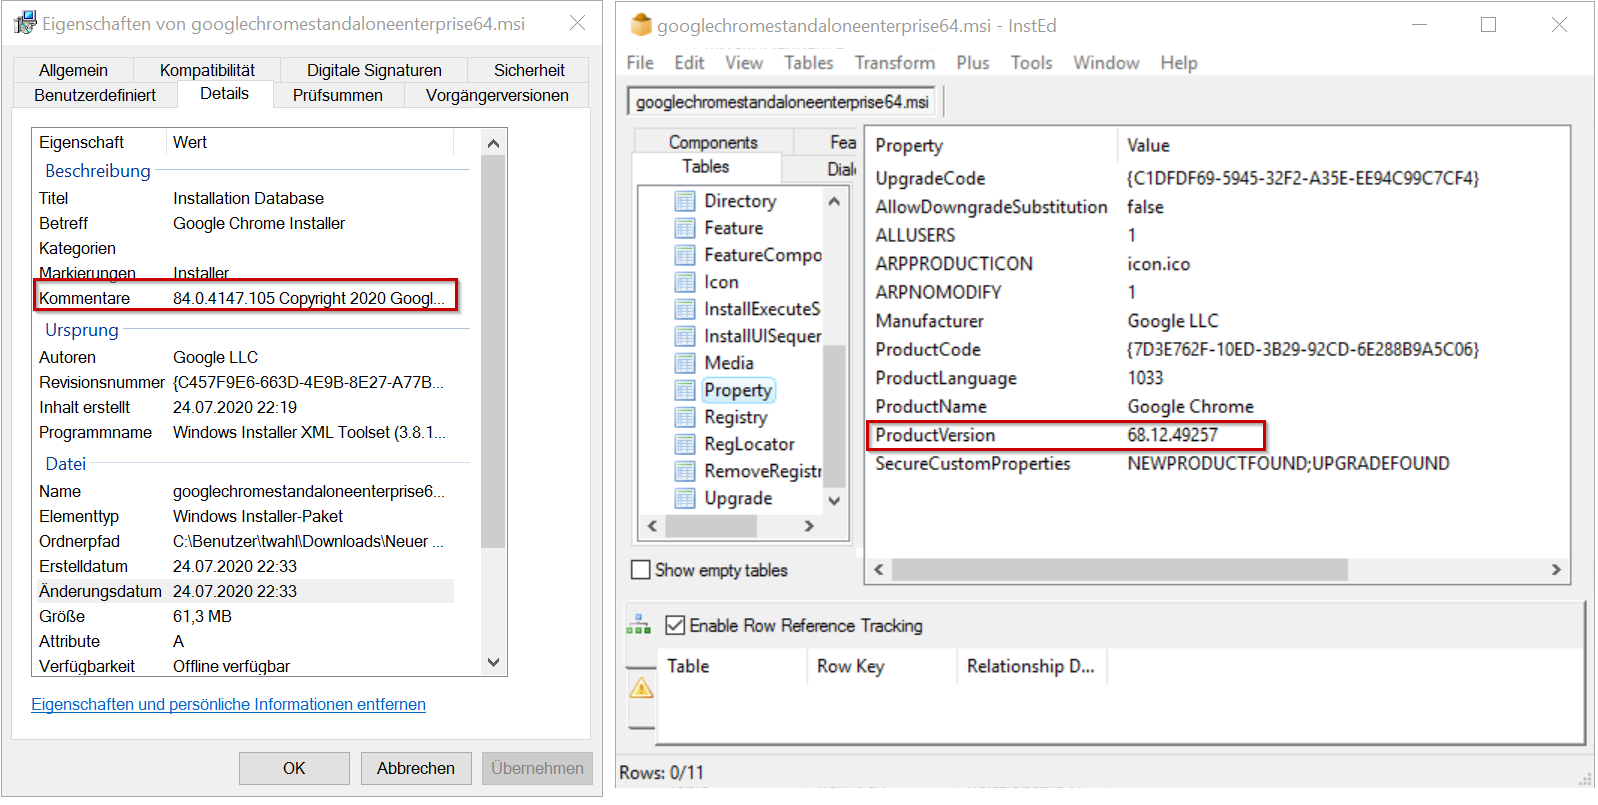Switch to the Kompatibilität tab

click(x=207, y=70)
